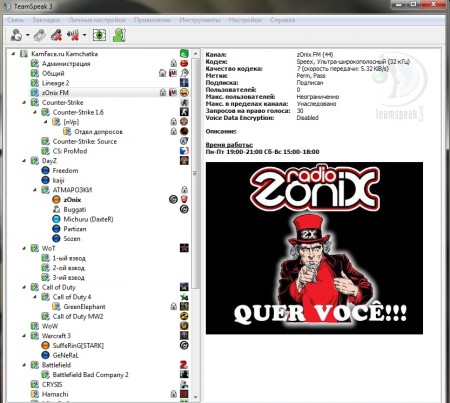Click the red shield badge next to zOnix user

(184, 200)
